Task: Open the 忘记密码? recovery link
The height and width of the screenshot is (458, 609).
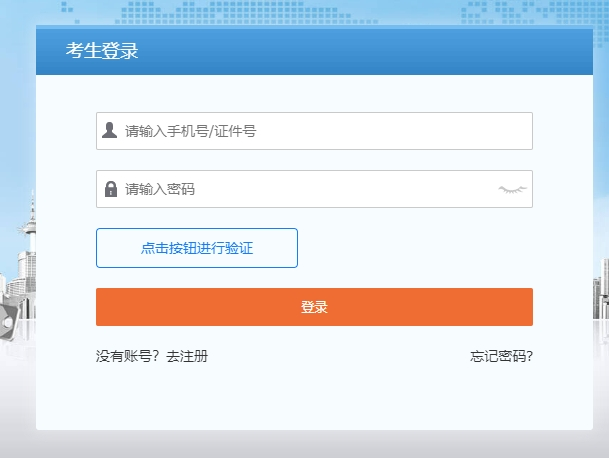Action: click(501, 356)
